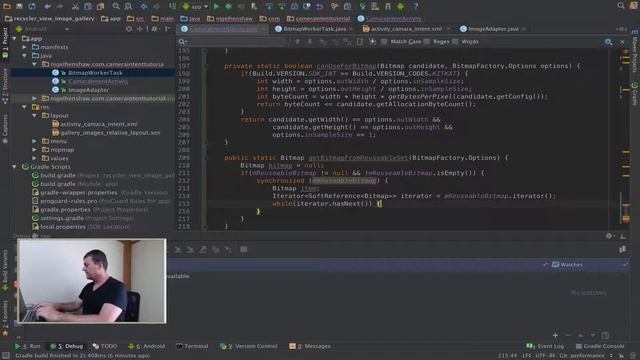Click the Make Project icon
This screenshot has width=640, height=360.
[173, 6]
